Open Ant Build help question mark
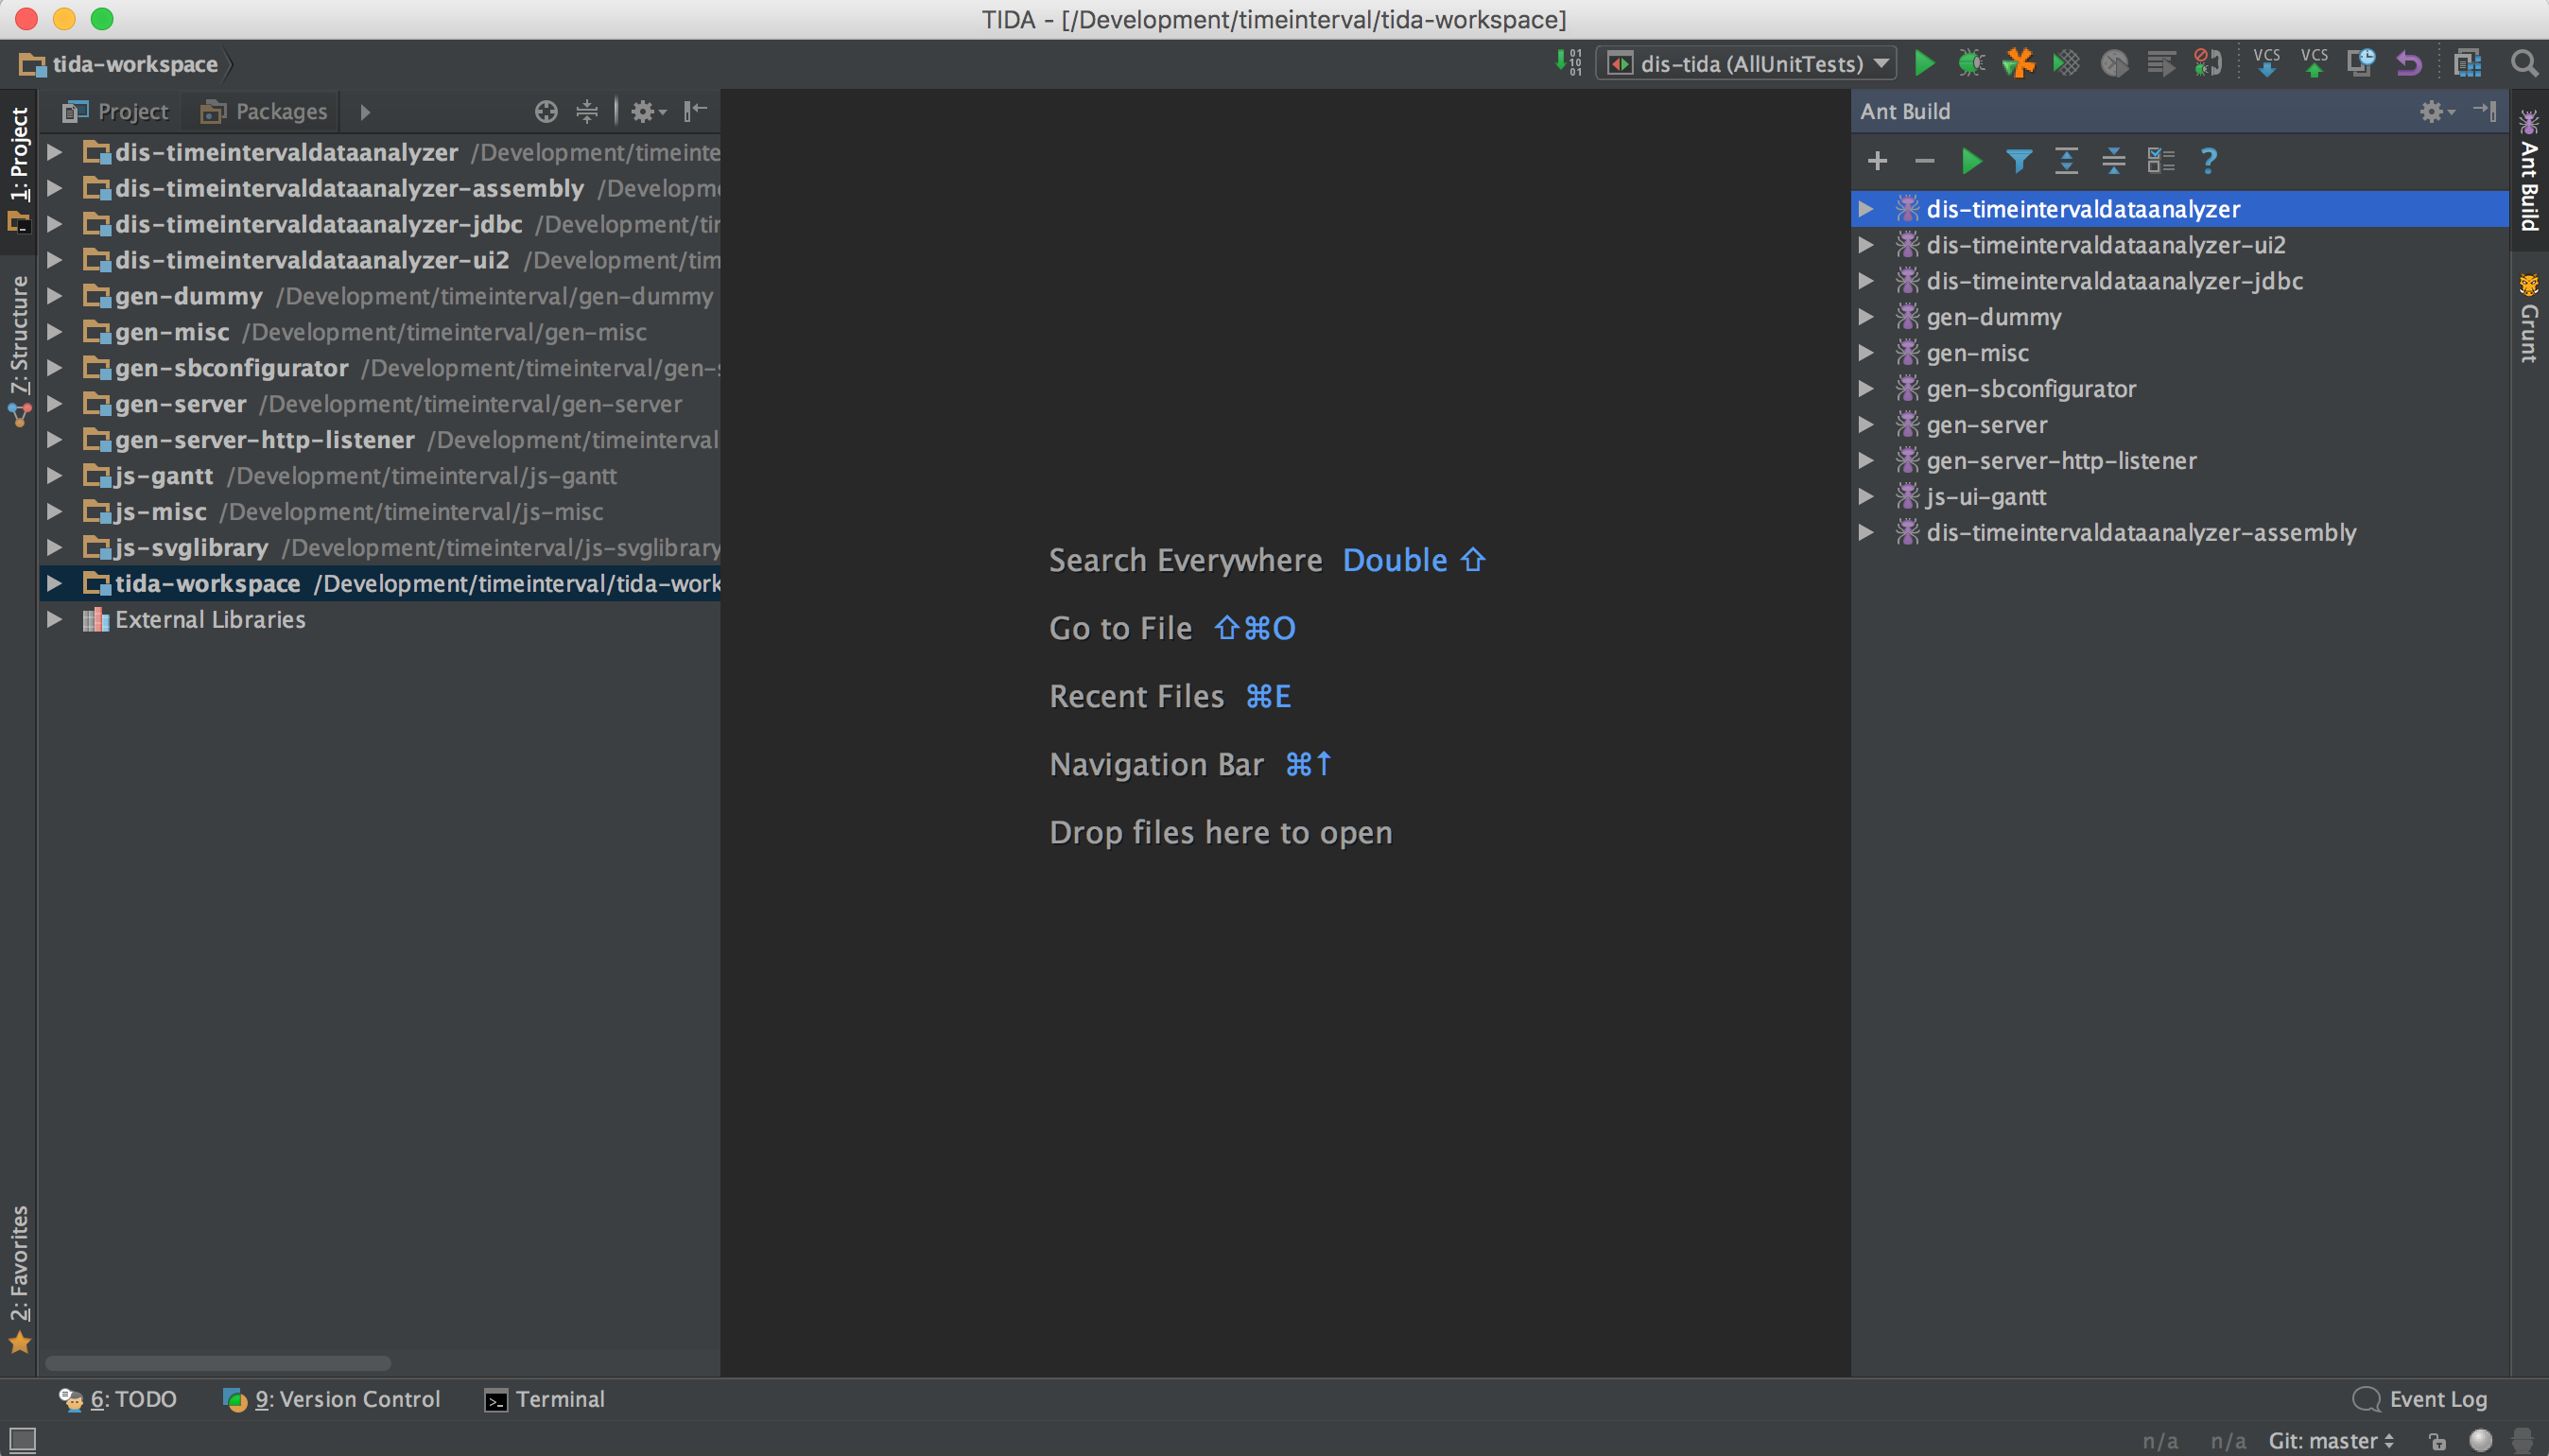The width and height of the screenshot is (2549, 1456). 2208,161
